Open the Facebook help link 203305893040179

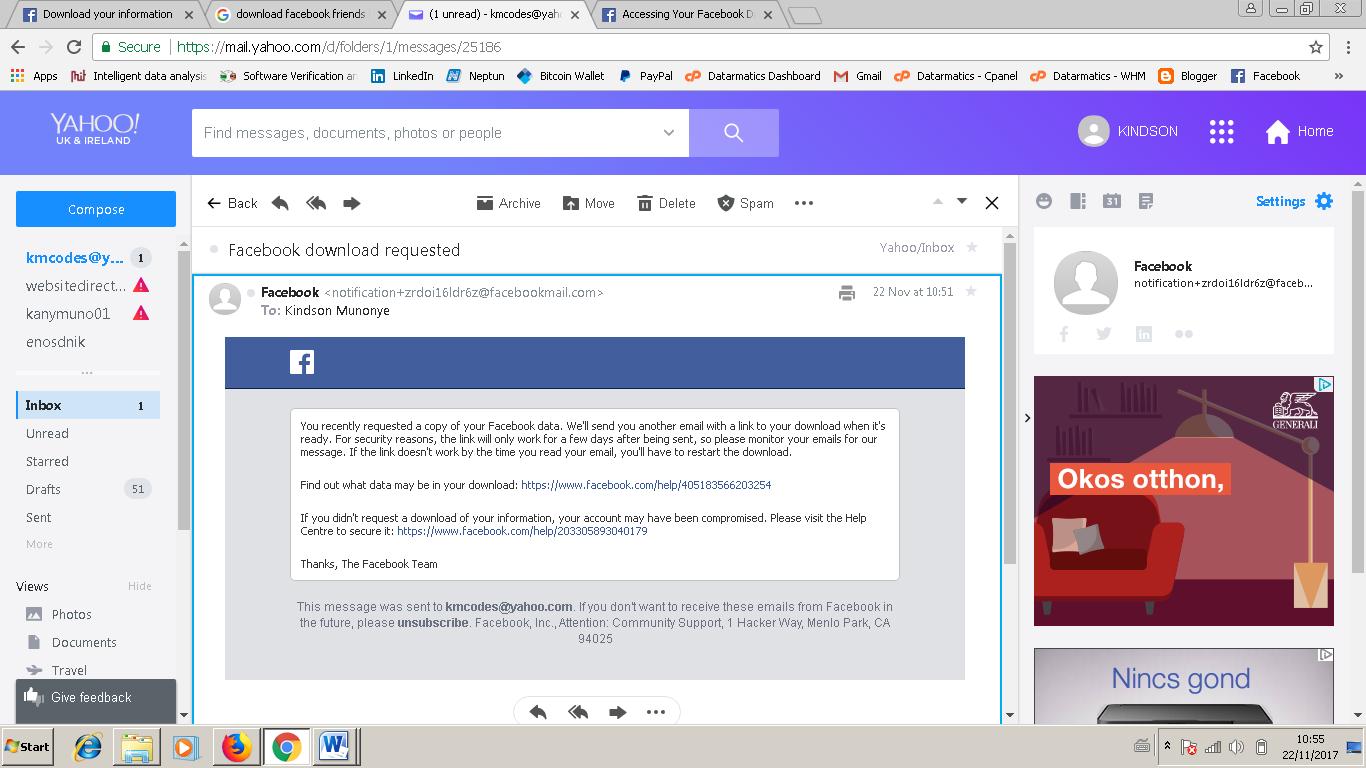point(522,531)
